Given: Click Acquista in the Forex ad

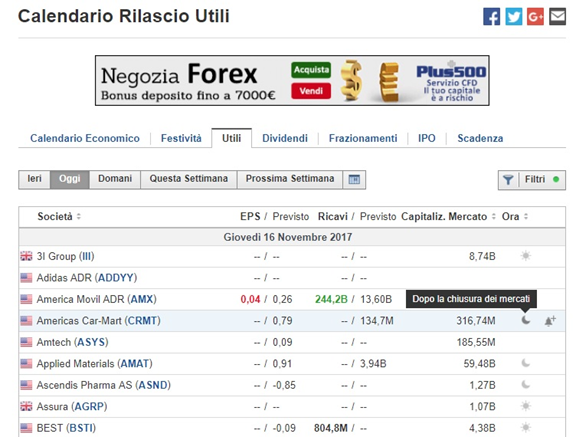Looking at the screenshot, I should pyautogui.click(x=311, y=70).
